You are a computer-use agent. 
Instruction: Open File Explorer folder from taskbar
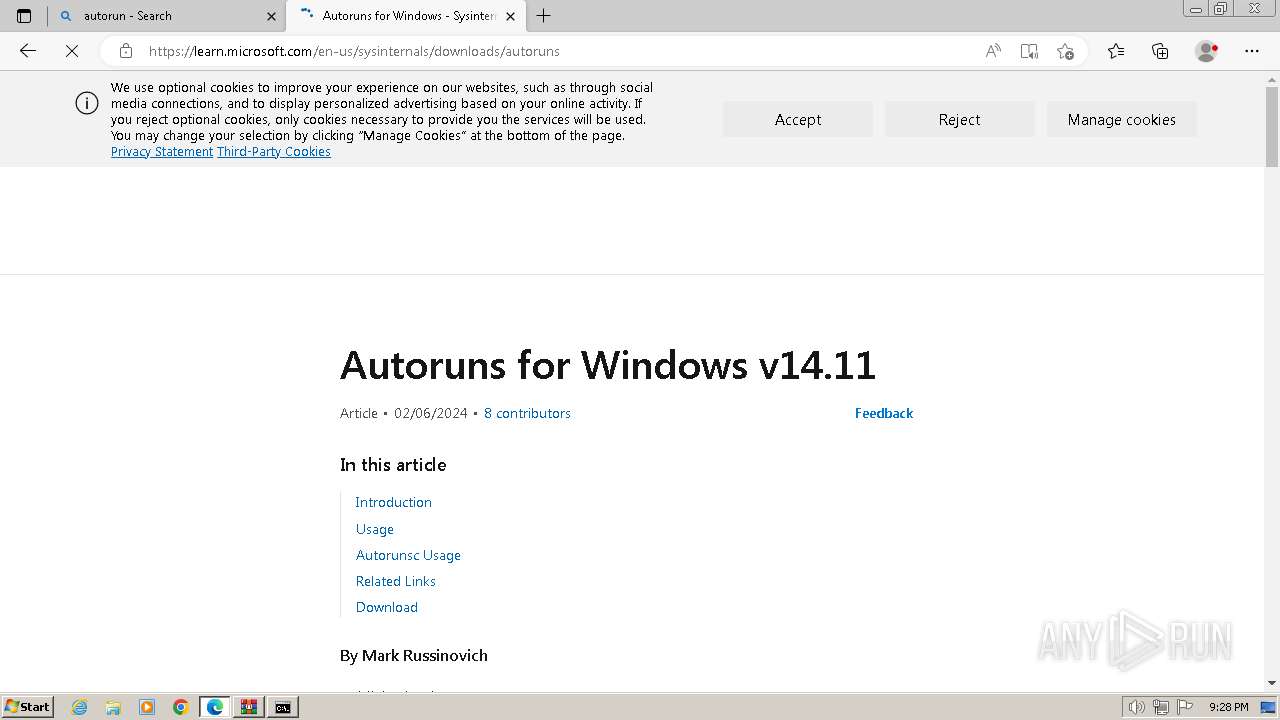113,707
